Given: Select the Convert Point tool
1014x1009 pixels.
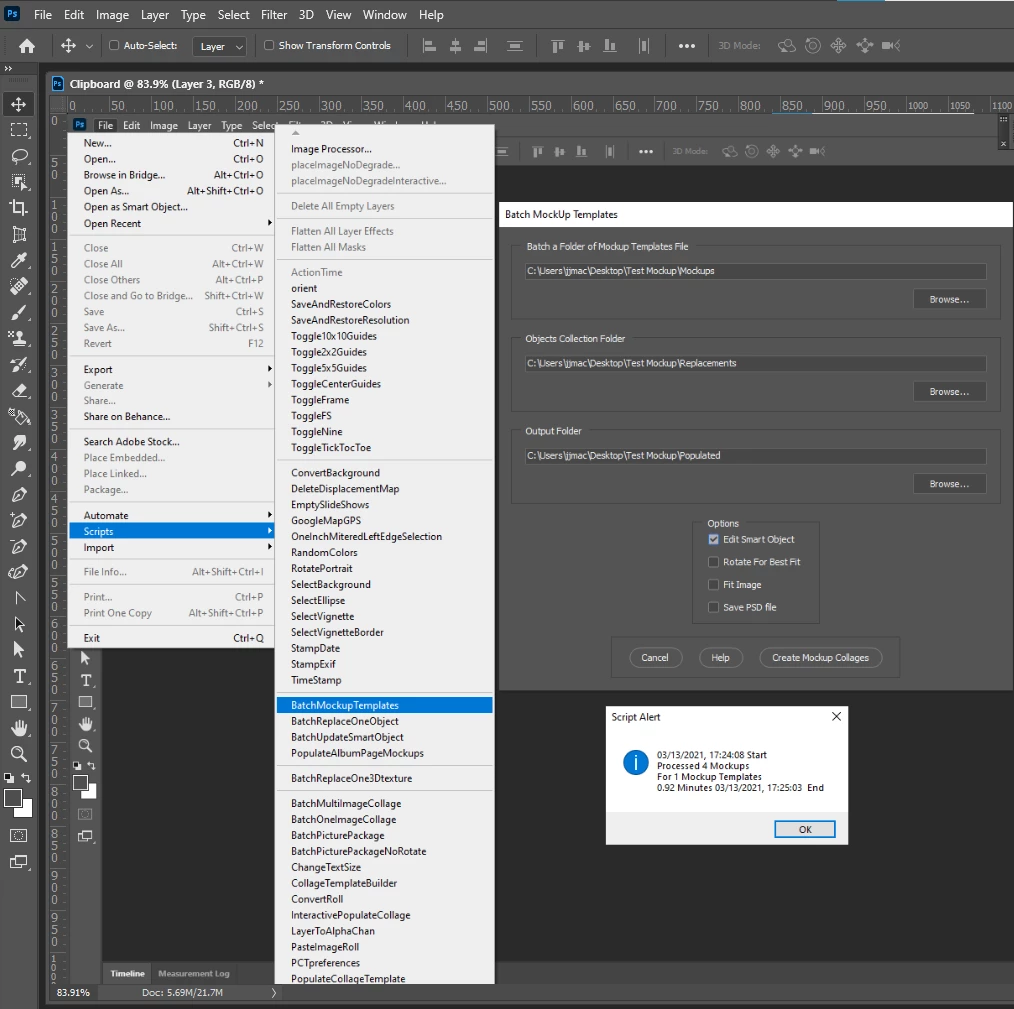Looking at the screenshot, I should point(19,598).
